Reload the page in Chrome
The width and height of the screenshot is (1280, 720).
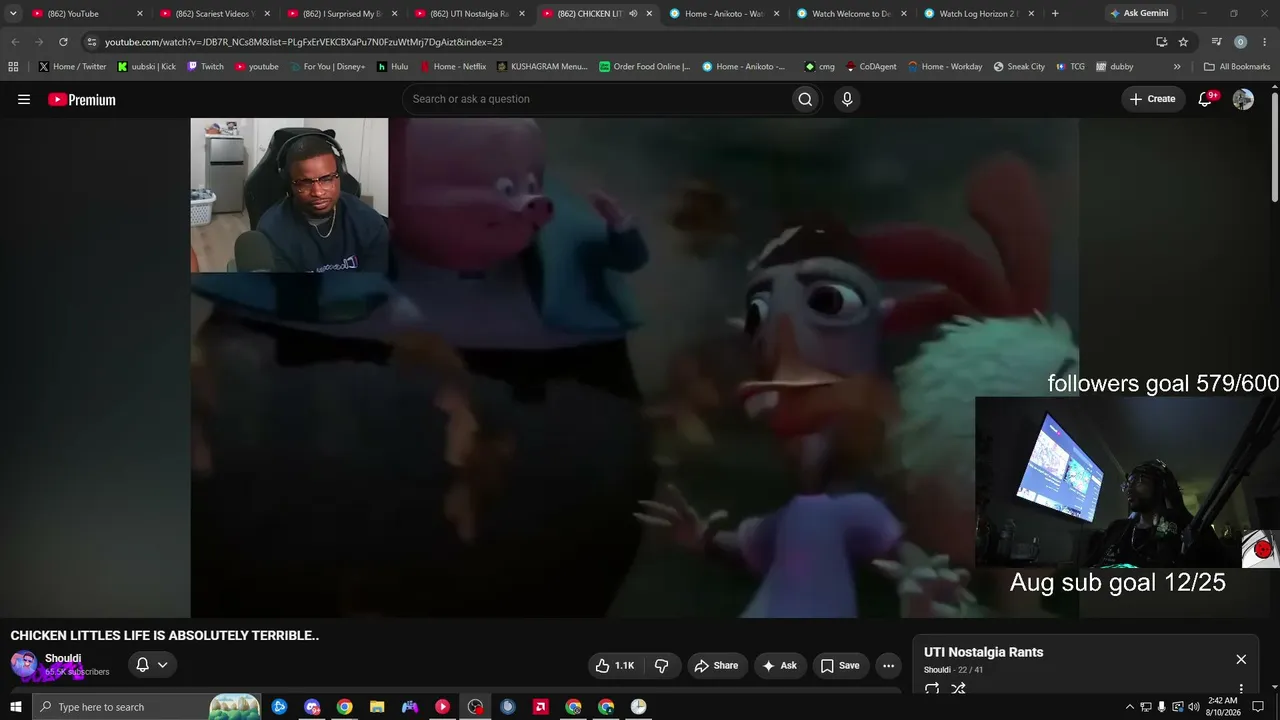coord(63,42)
